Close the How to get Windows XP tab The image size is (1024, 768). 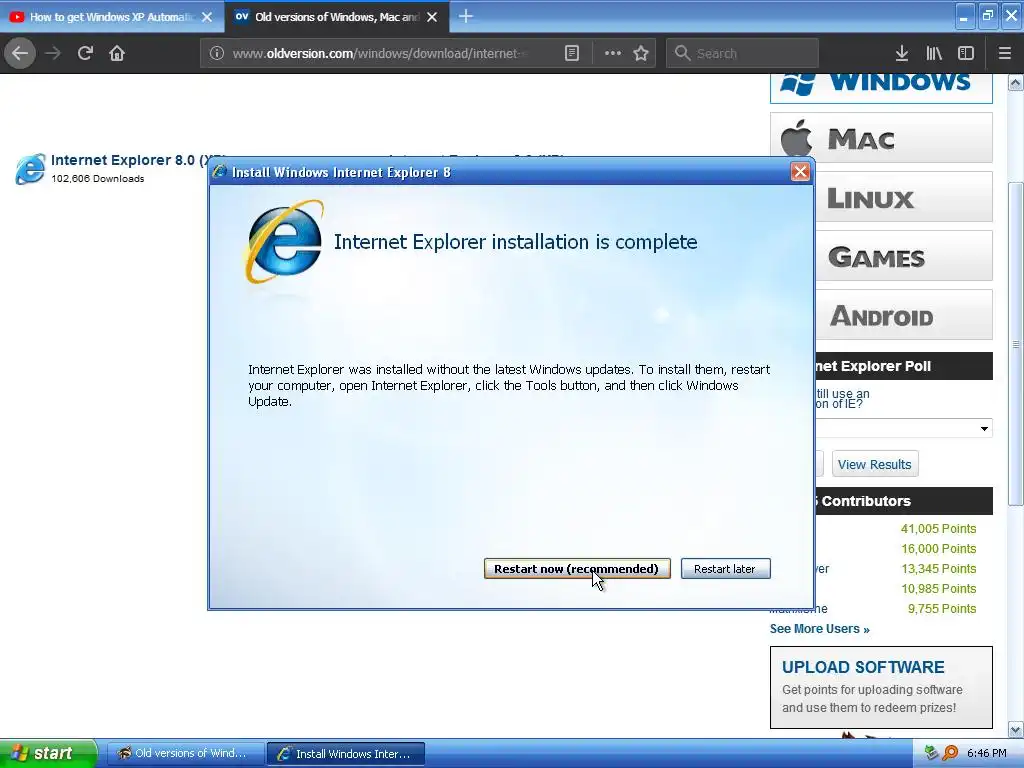point(207,17)
